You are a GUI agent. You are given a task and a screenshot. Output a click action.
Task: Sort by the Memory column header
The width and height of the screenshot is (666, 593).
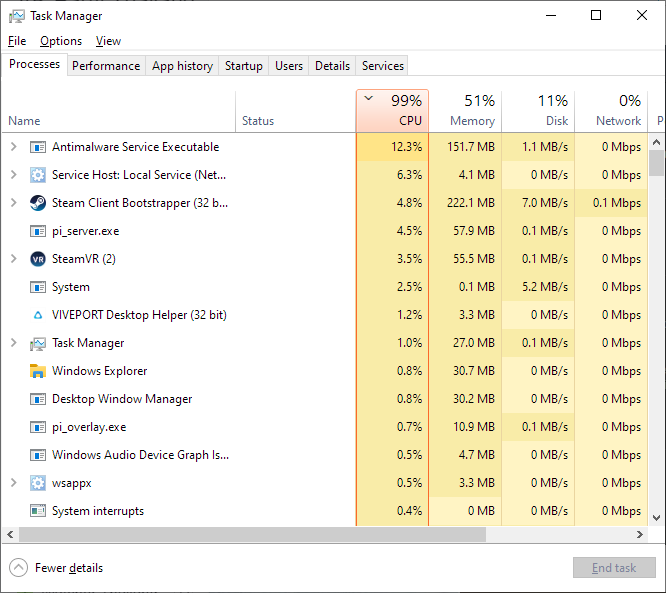(x=465, y=111)
